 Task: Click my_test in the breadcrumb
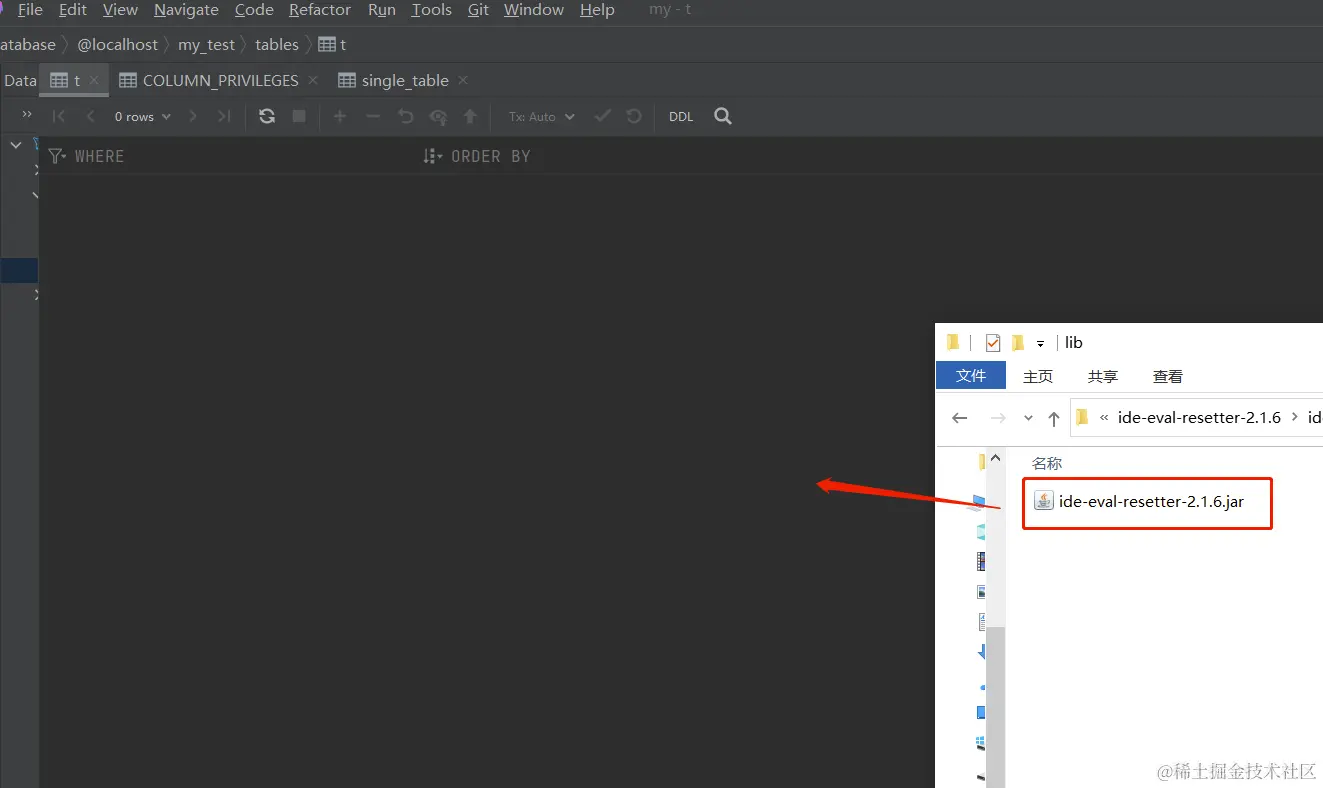click(x=206, y=44)
